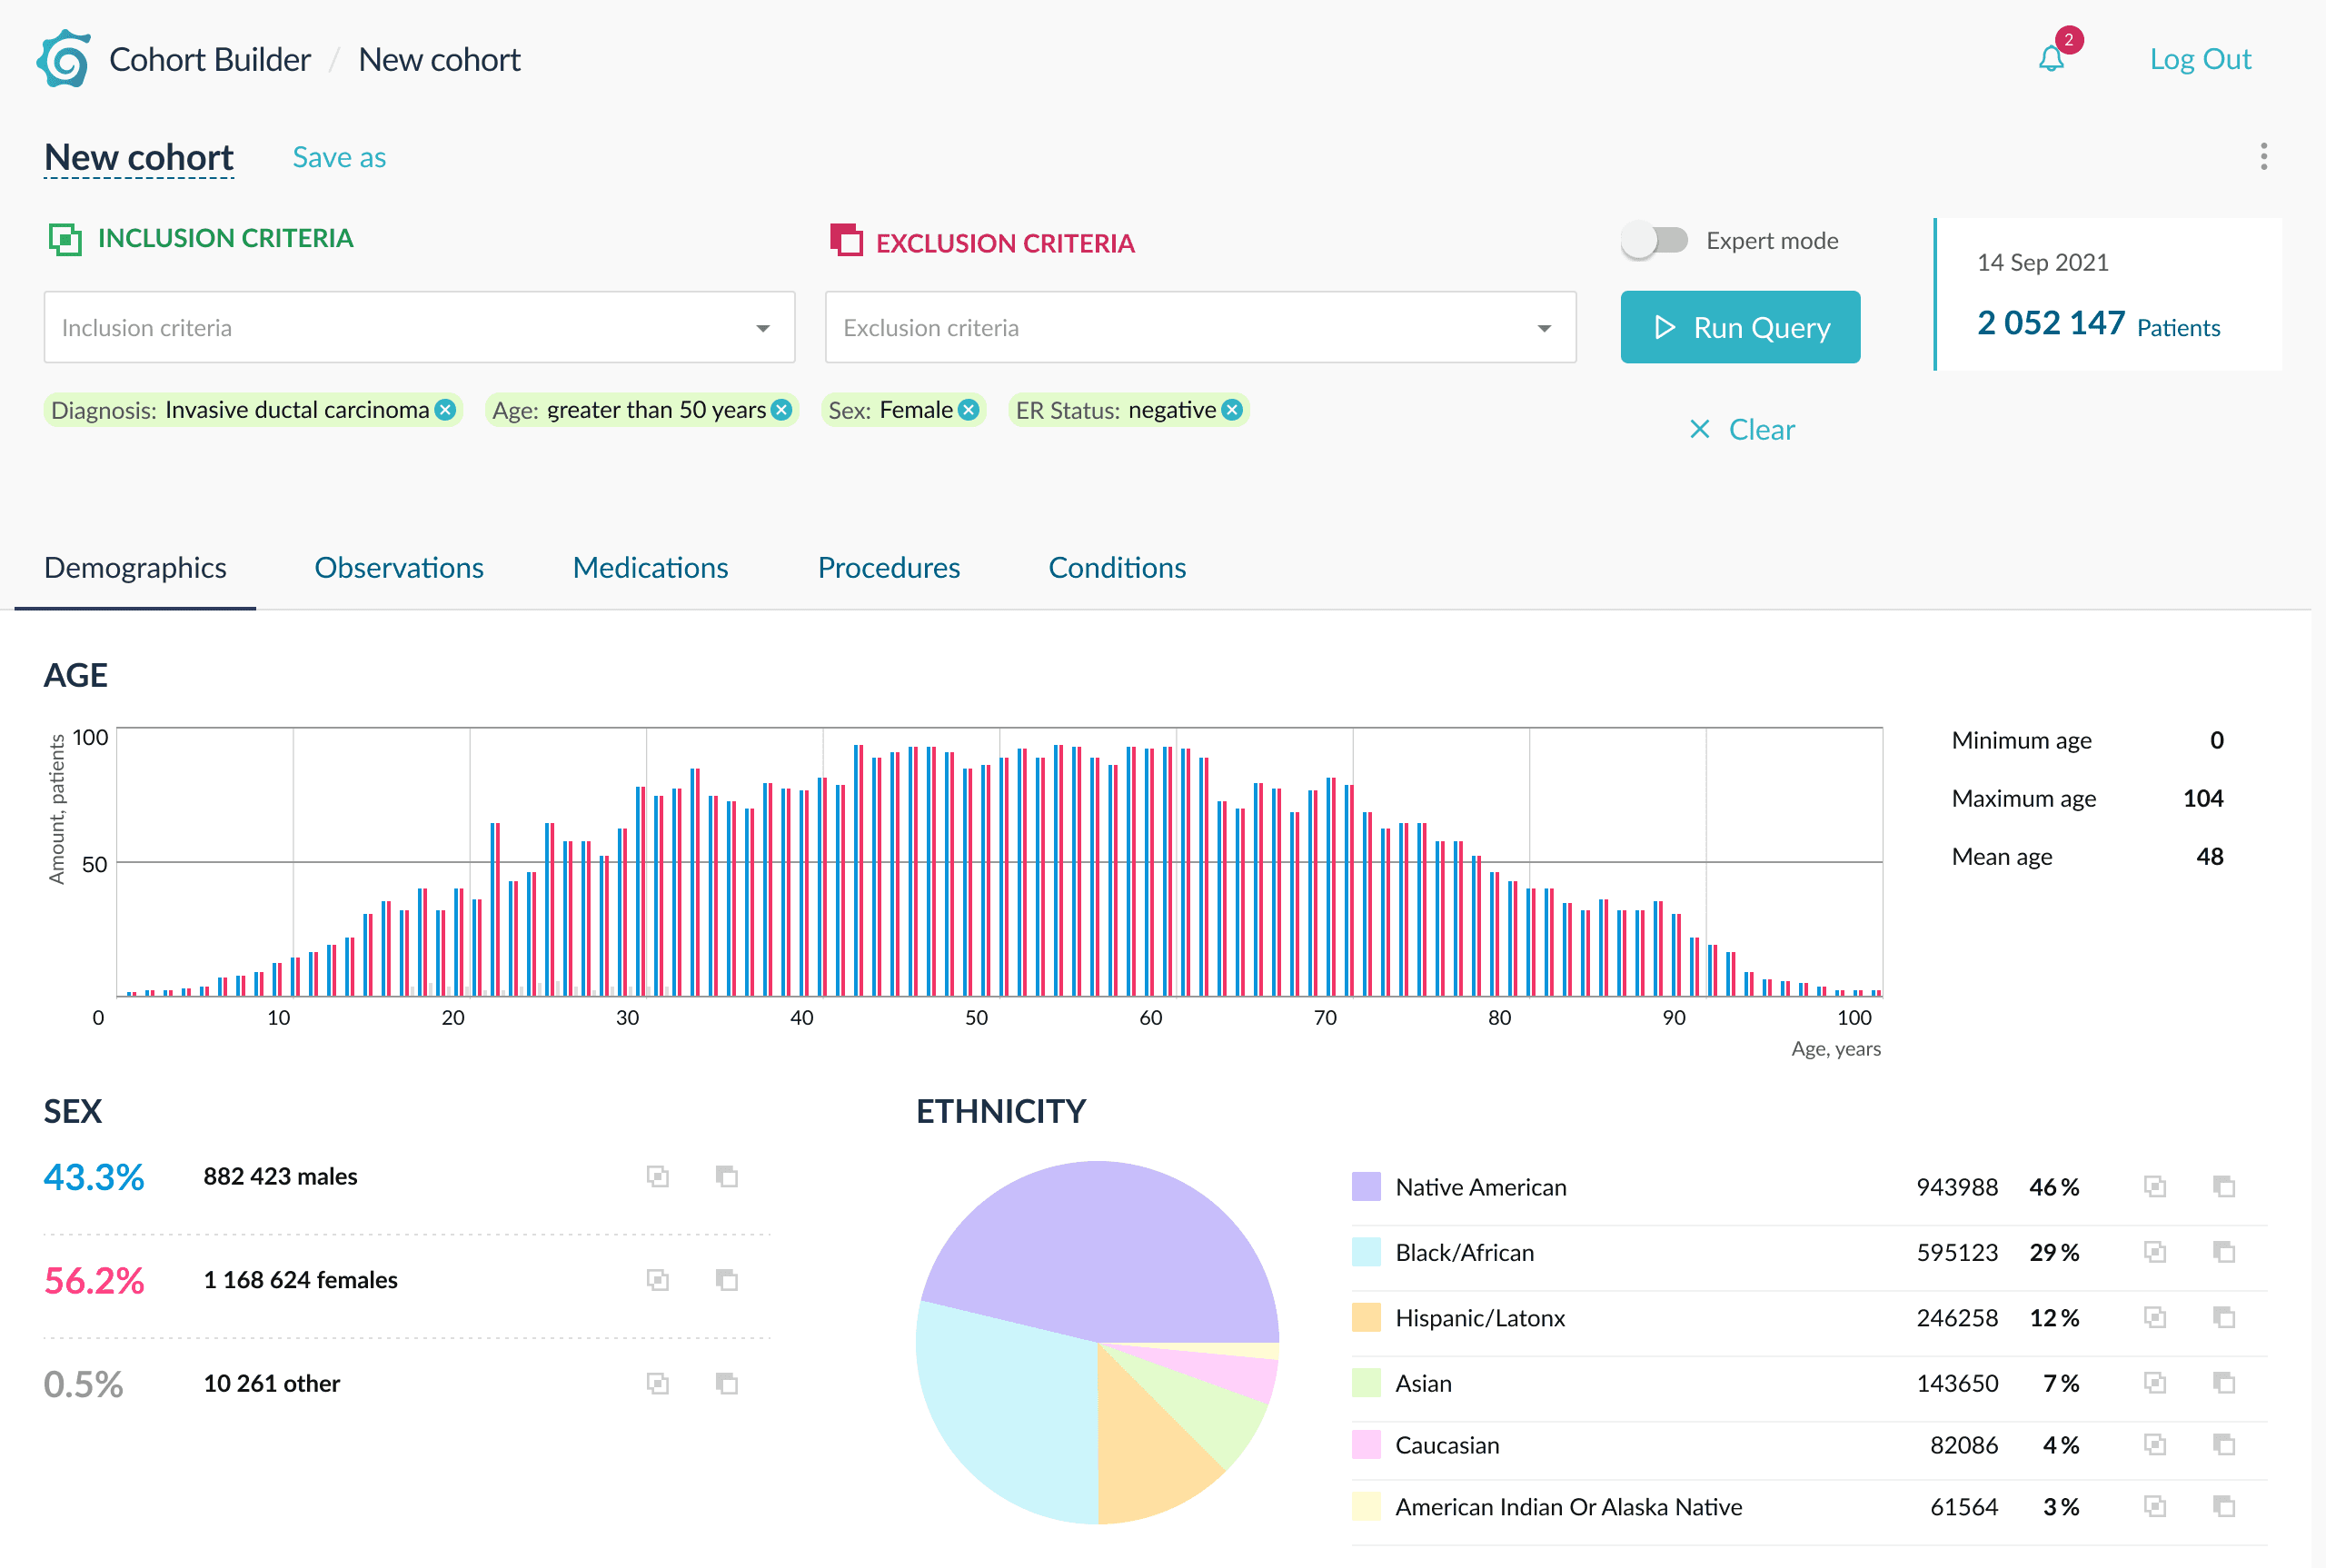Open the three-dot more options menu

(x=2264, y=156)
